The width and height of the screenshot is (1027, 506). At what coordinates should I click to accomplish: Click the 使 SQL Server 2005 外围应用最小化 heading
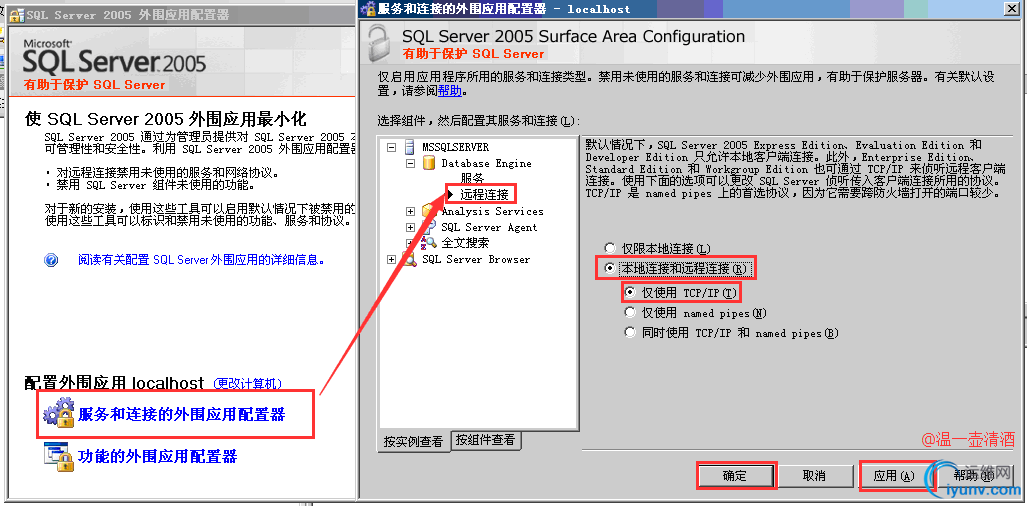[165, 119]
